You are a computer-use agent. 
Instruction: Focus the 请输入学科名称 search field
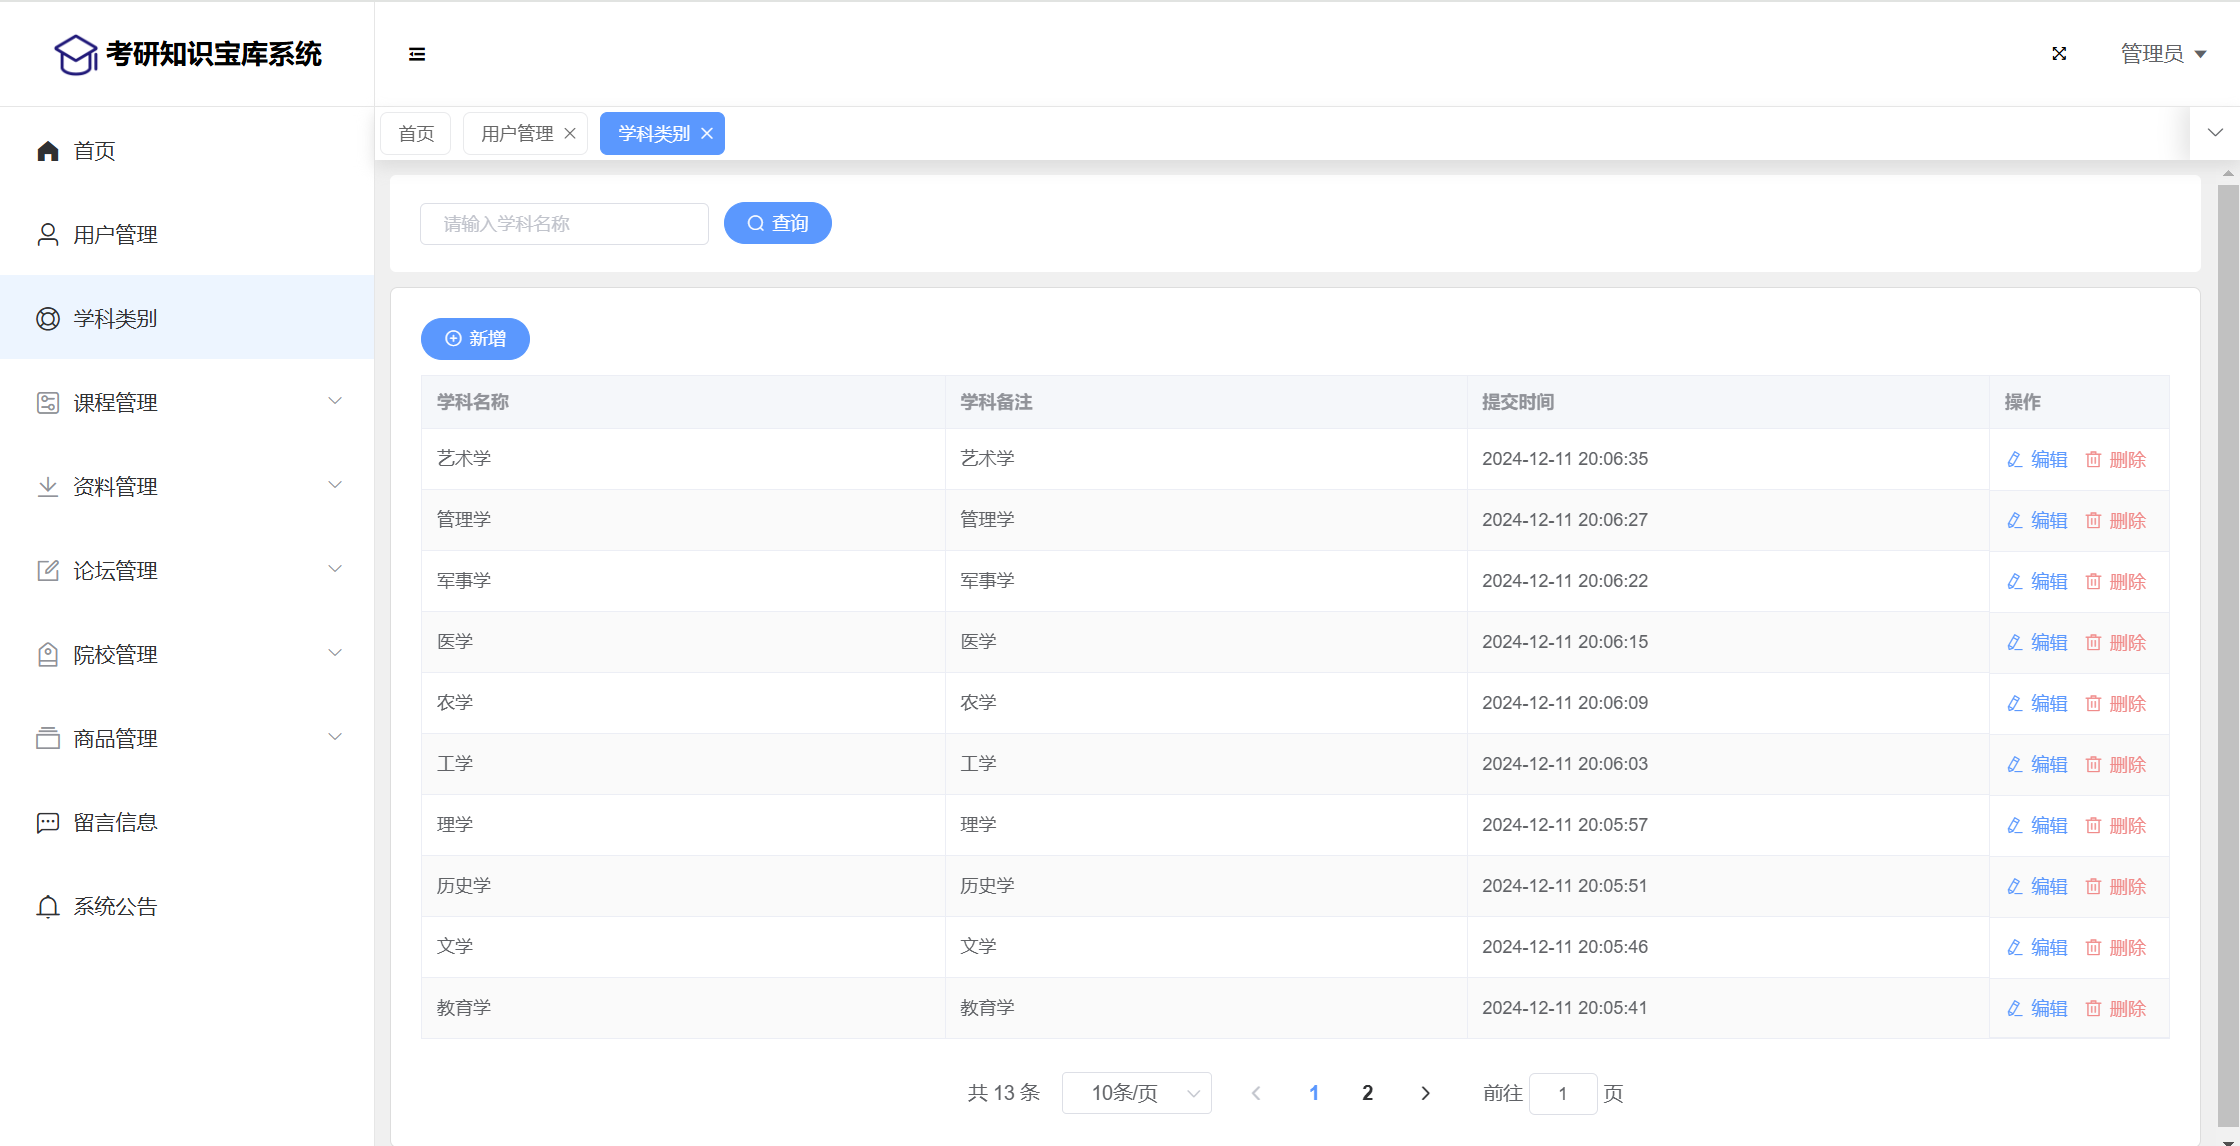[x=564, y=224]
